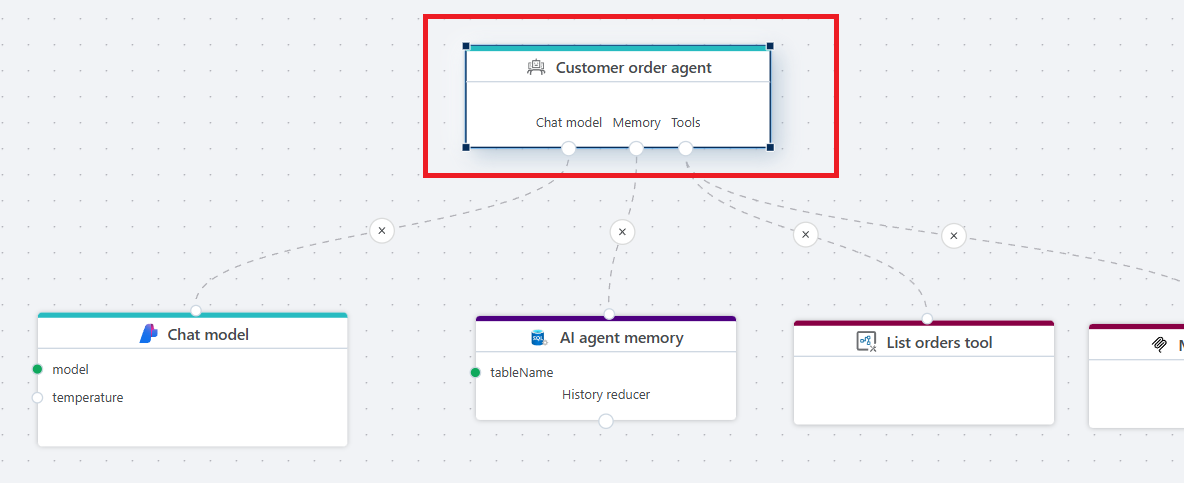Click the Memory port on the agent node
The image size is (1184, 483).
pyautogui.click(x=636, y=148)
